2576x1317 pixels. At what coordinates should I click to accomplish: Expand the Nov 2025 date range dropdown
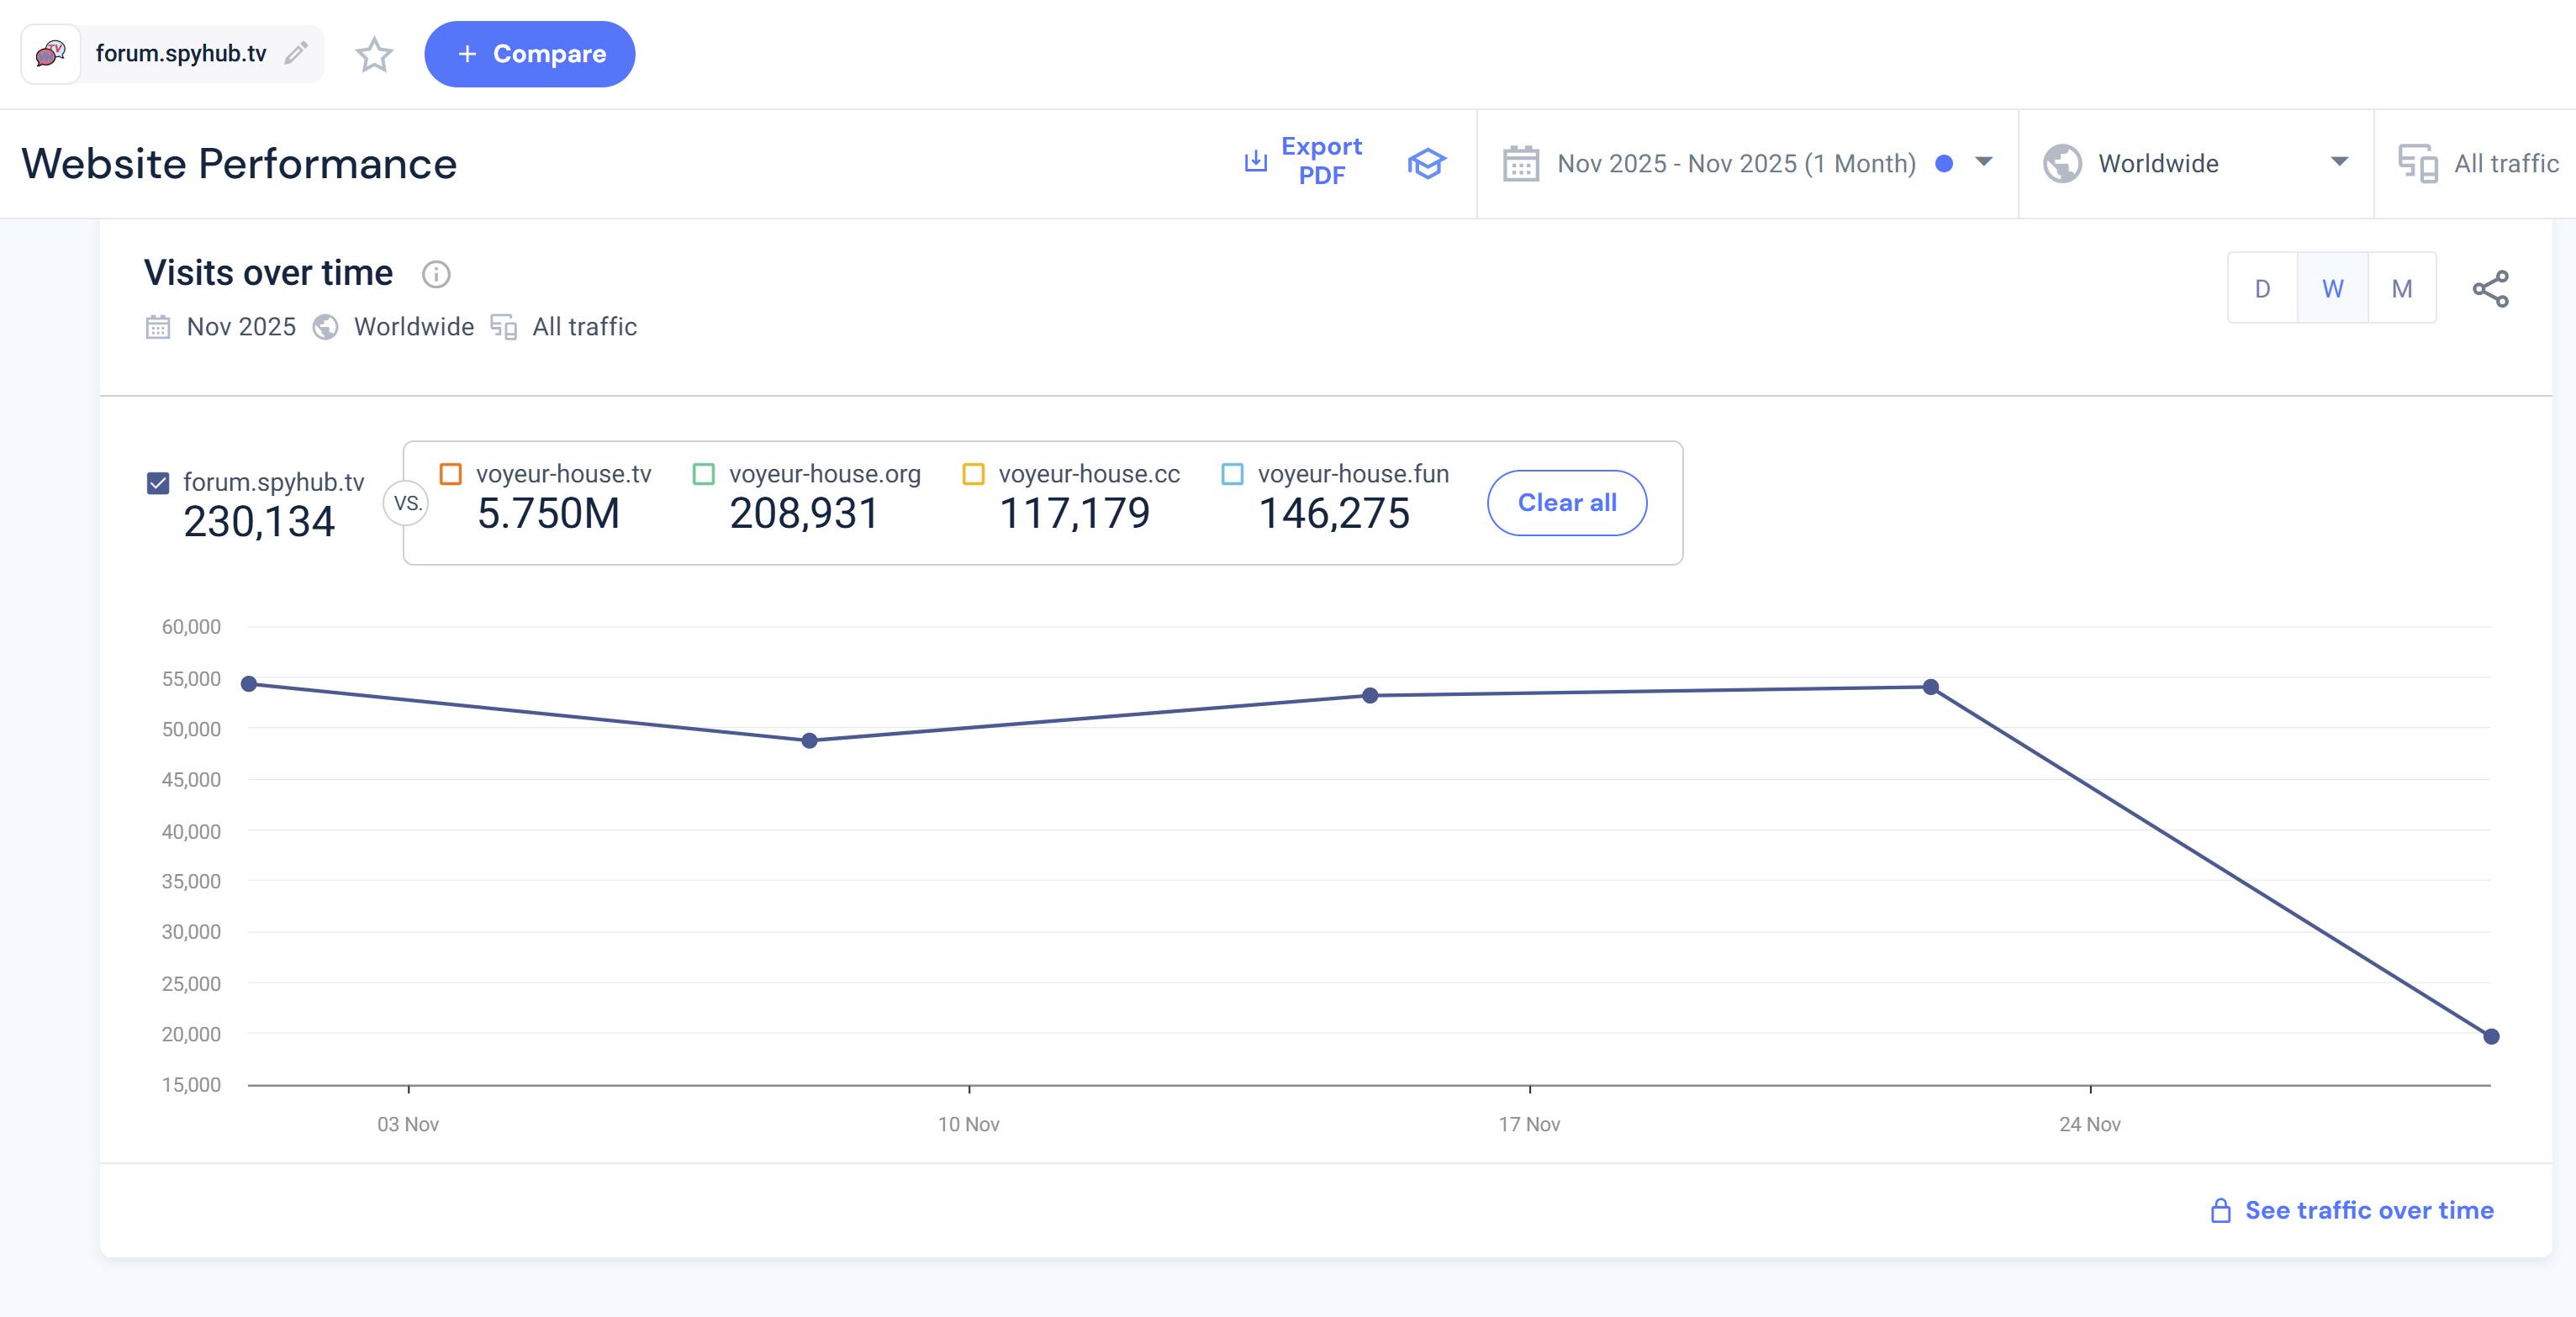(x=1984, y=162)
